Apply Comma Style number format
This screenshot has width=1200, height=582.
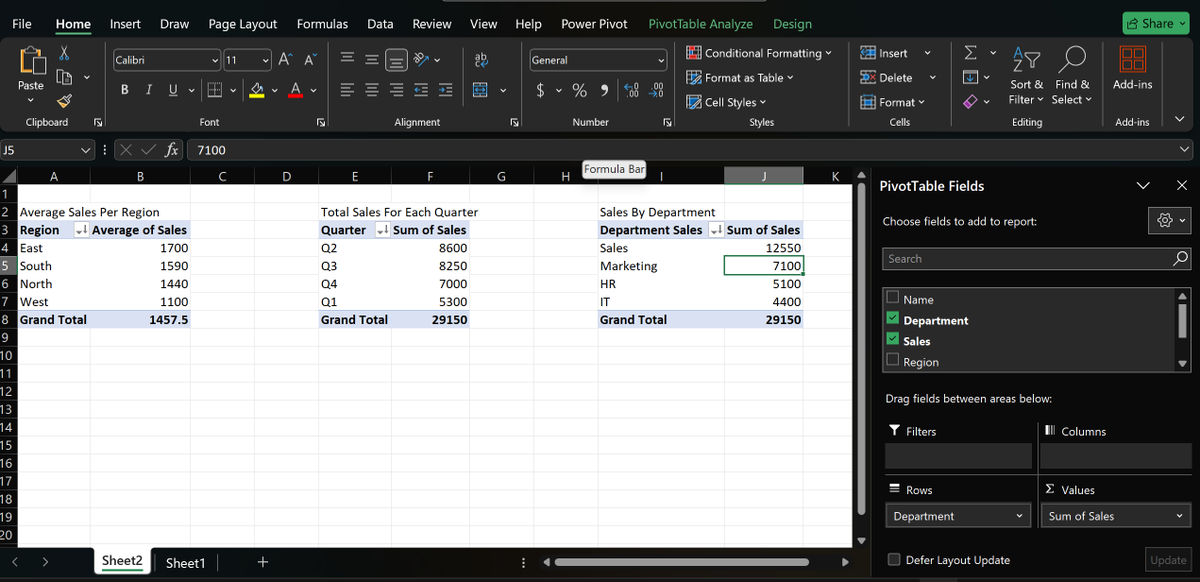tap(606, 90)
